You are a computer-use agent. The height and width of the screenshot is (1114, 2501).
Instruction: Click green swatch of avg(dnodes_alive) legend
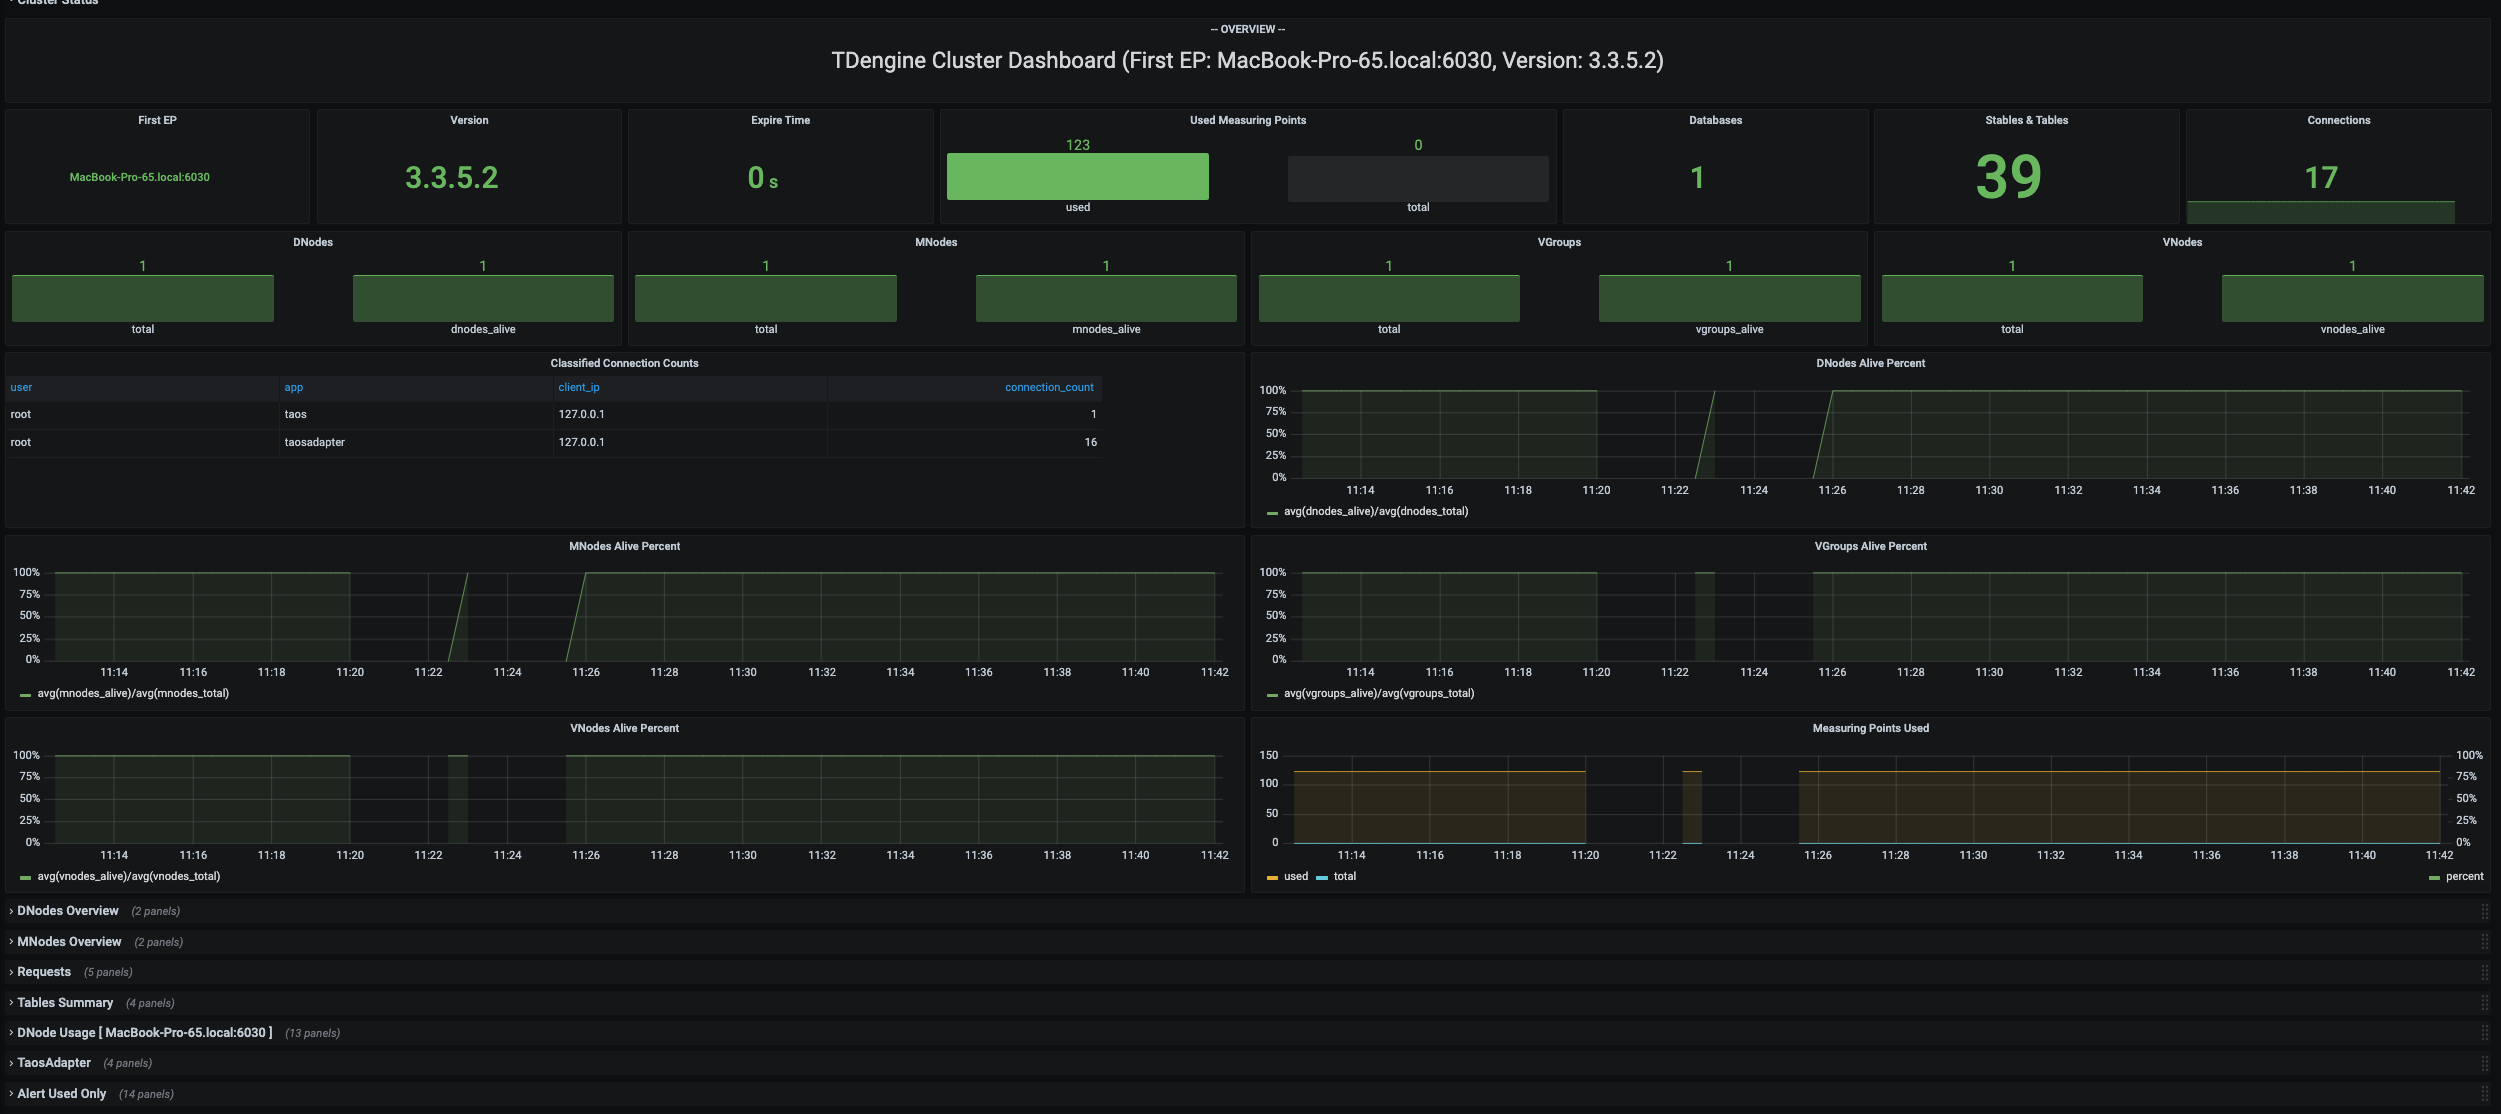click(x=1272, y=513)
